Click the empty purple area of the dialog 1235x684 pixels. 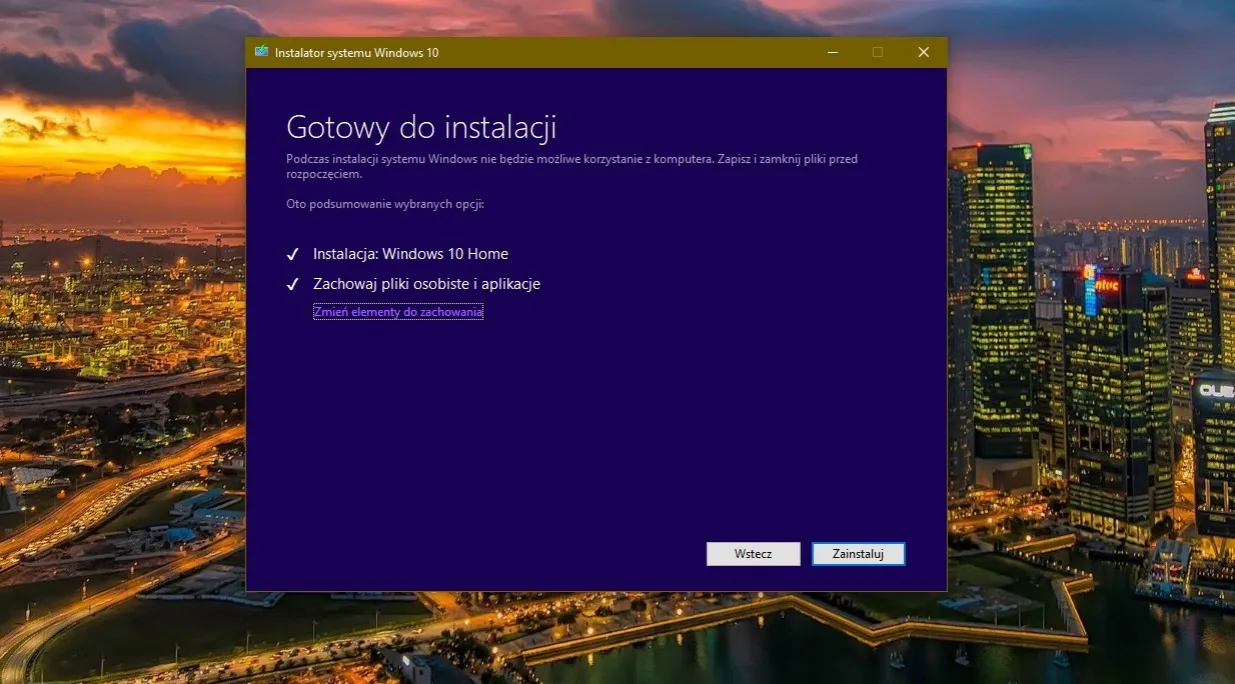[x=600, y=430]
